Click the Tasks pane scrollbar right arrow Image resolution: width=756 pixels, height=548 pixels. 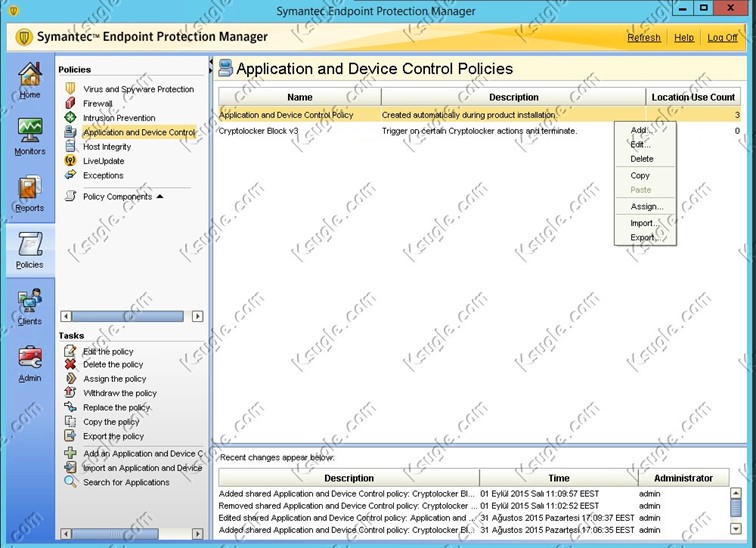click(197, 534)
